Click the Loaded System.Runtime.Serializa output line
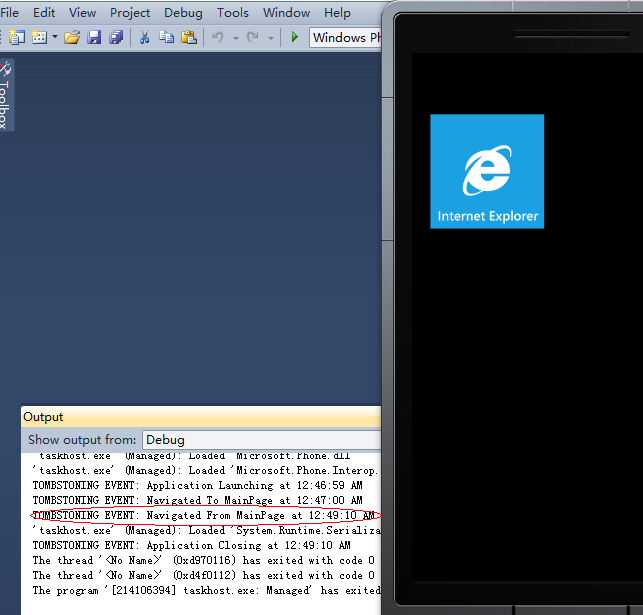This screenshot has width=643, height=615. [x=207, y=531]
